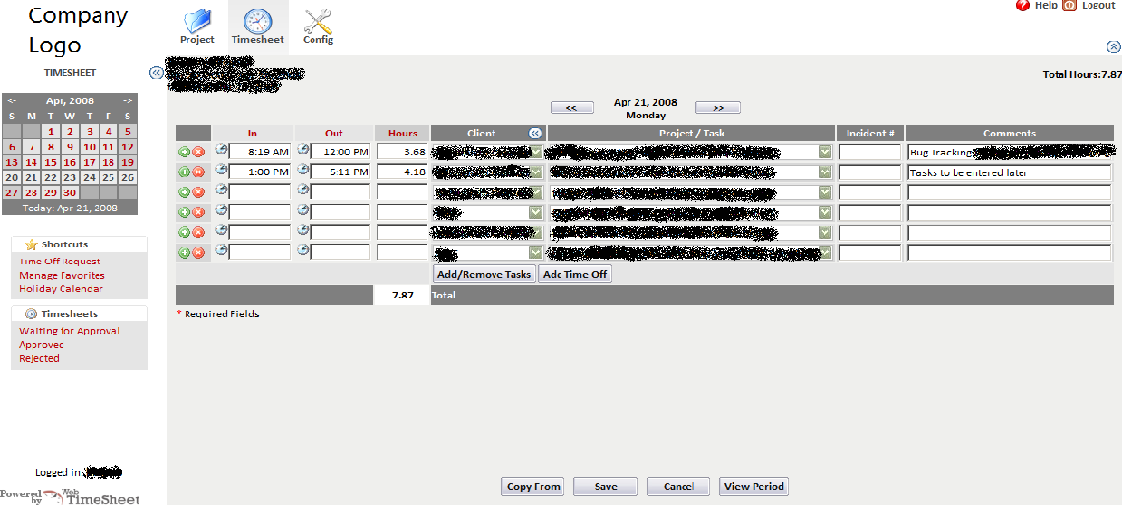Viewport: 1123px width, 505px height.
Task: Open the Config tools icon
Action: pyautogui.click(x=317, y=21)
